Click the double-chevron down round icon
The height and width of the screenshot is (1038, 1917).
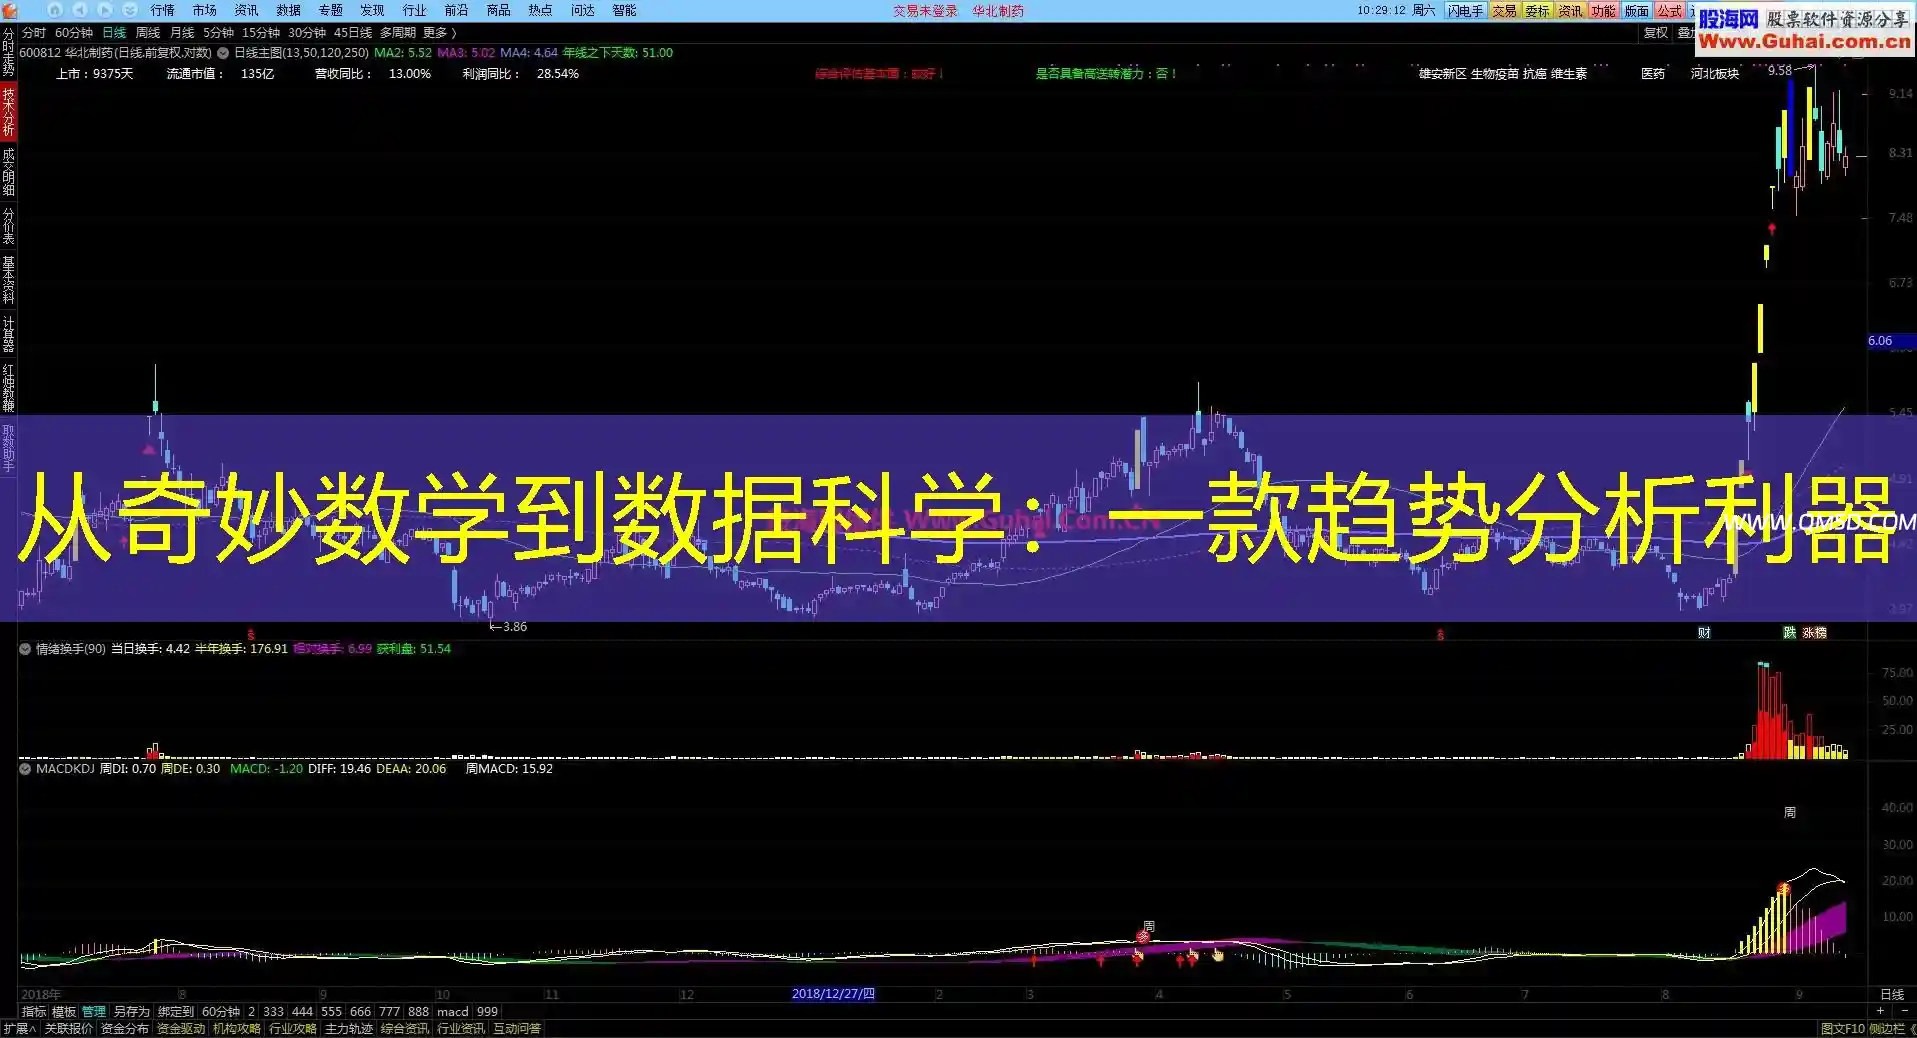pos(130,10)
